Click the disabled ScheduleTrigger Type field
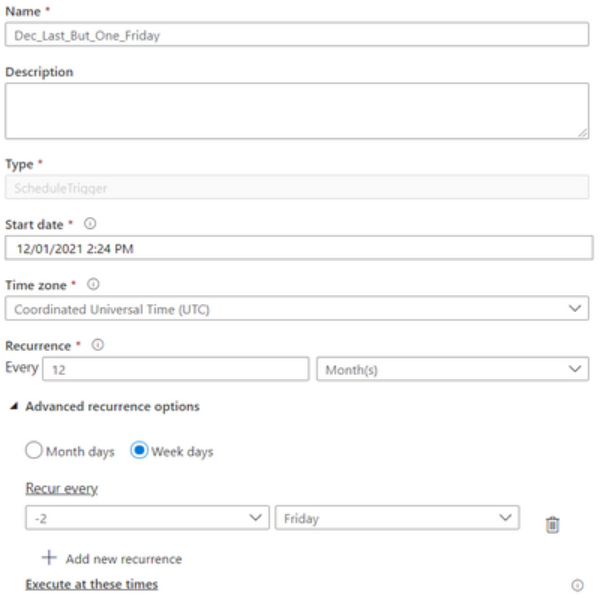This screenshot has height=598, width=603. tap(297, 187)
